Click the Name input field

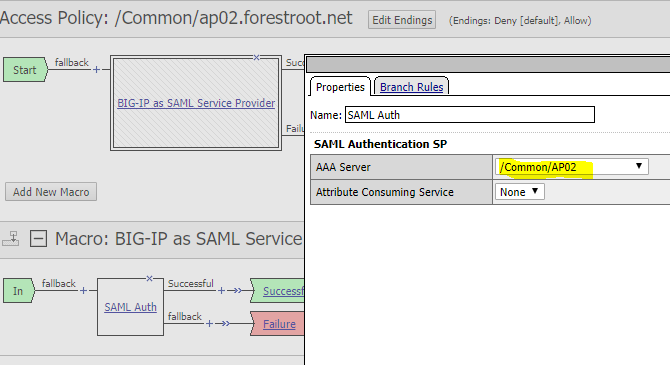[470, 115]
